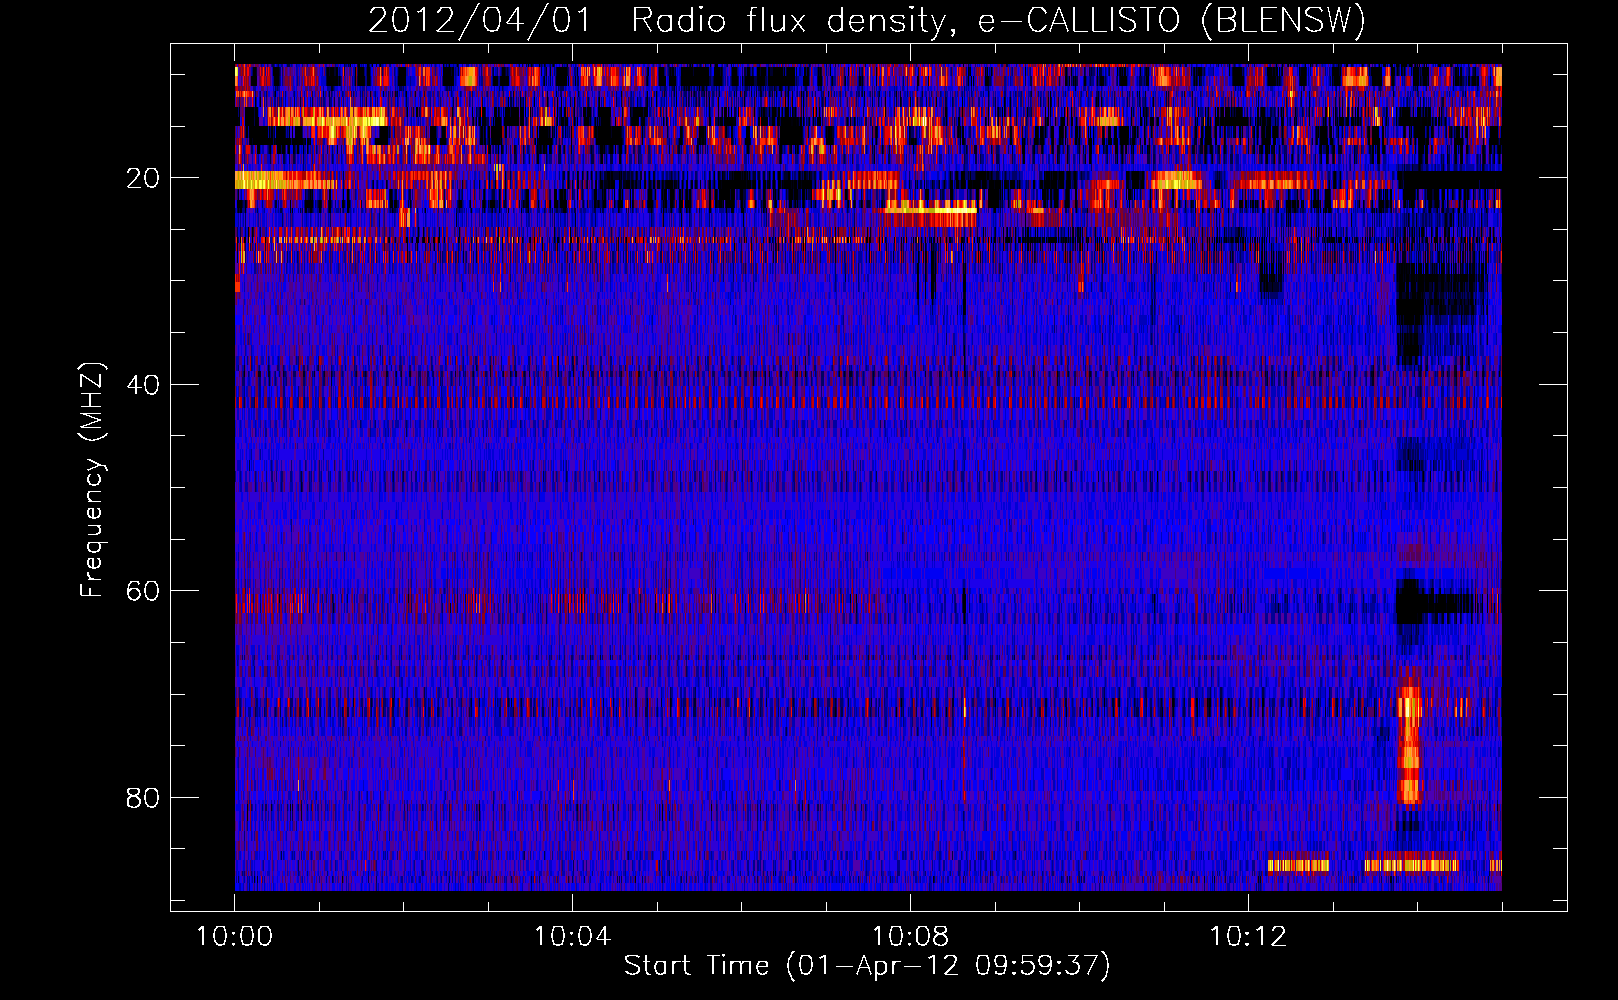Click the '60' frequency tick label
Image resolution: width=1618 pixels, height=1000 pixels.
pyautogui.click(x=143, y=591)
